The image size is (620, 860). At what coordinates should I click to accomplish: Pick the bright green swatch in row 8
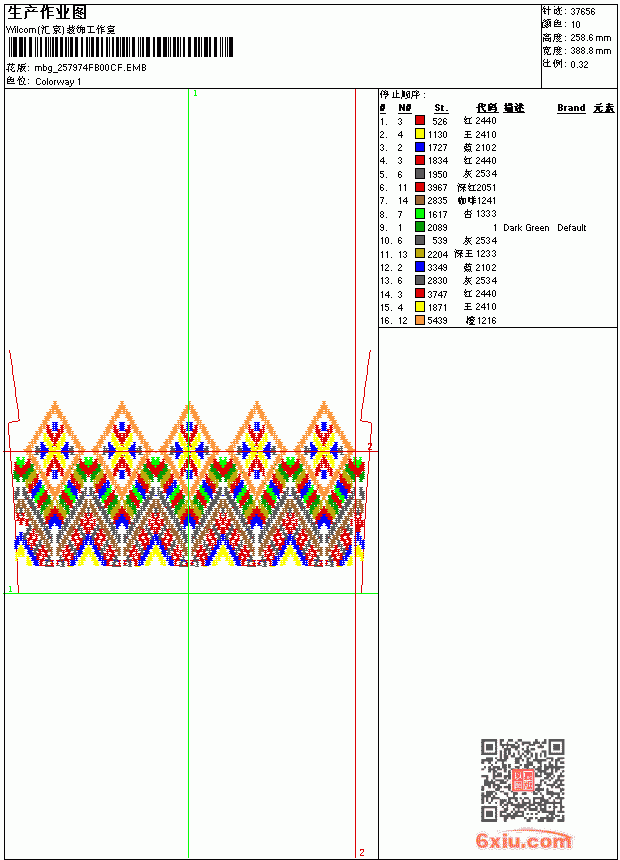coord(420,213)
